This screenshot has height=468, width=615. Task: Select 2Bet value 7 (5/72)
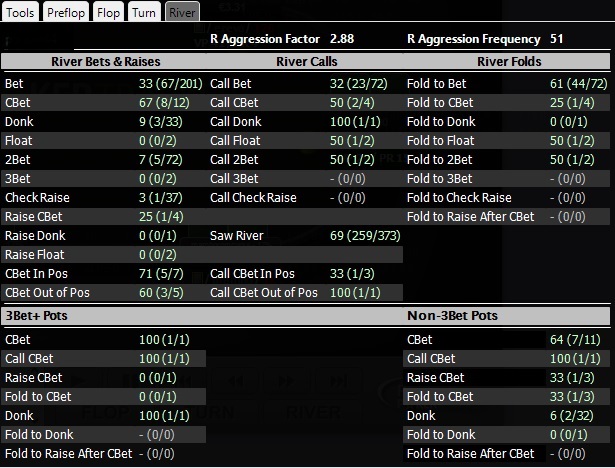(161, 160)
